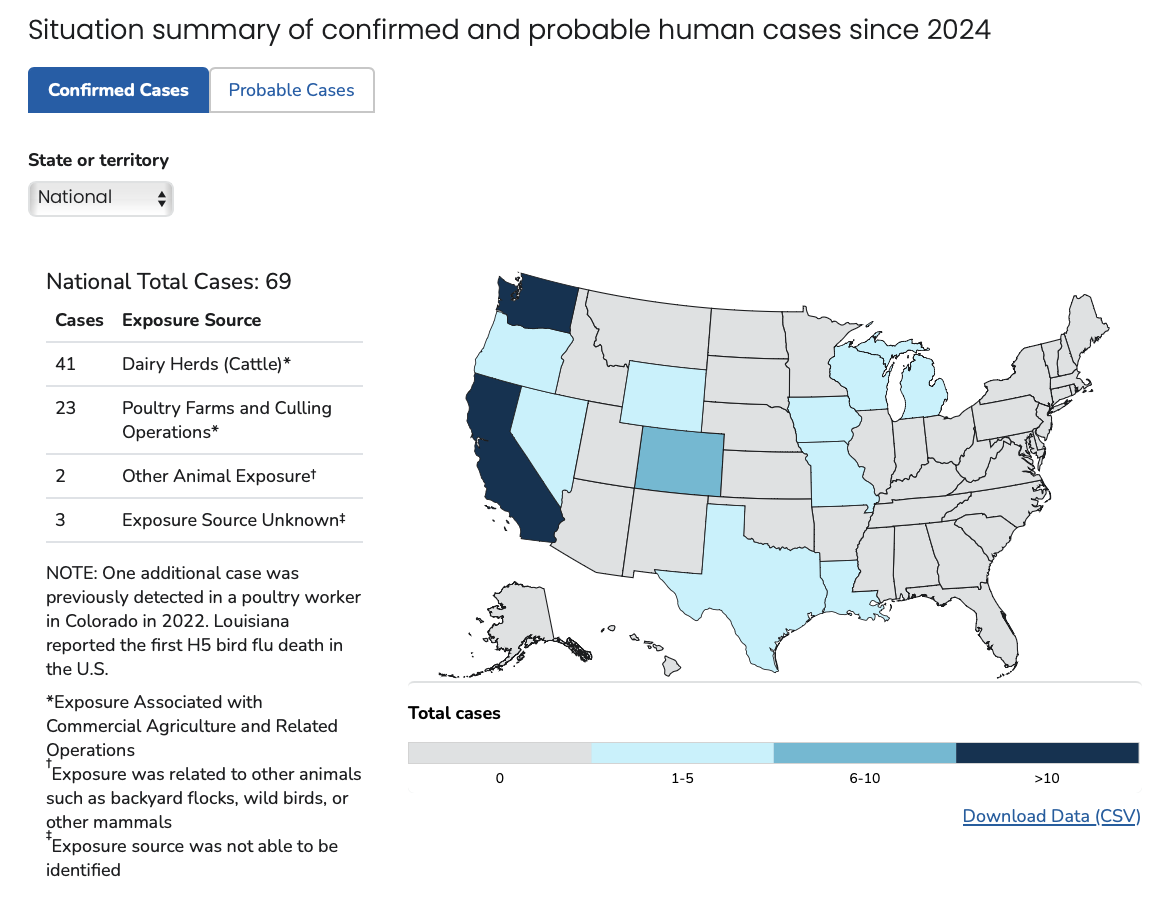Click the dark >10 cases legend swatch
1164x906 pixels.
click(x=1047, y=752)
